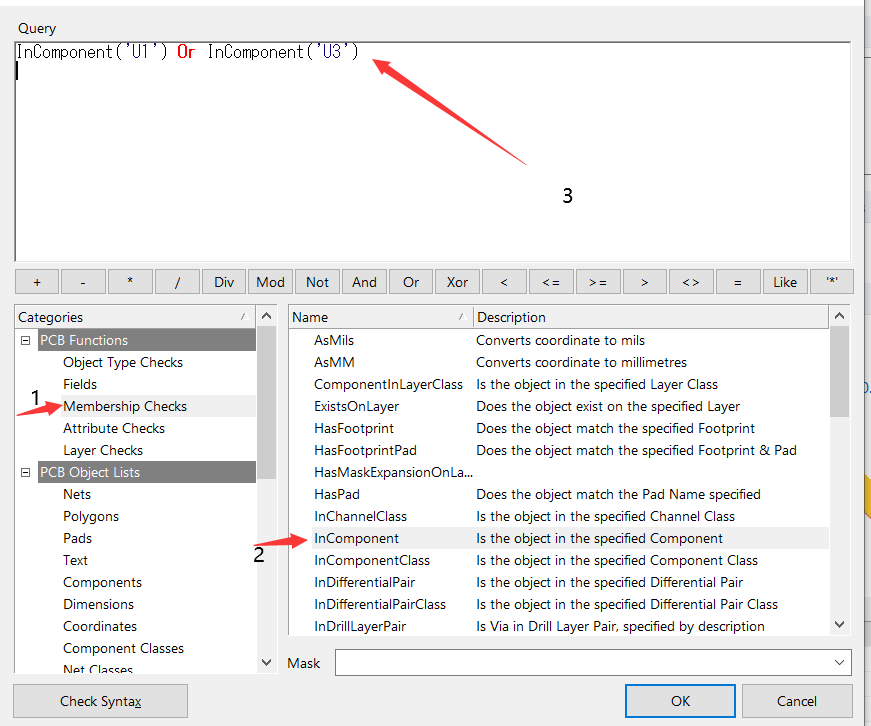871x726 pixels.
Task: Click the '*' wildcard operator button
Action: [x=832, y=281]
